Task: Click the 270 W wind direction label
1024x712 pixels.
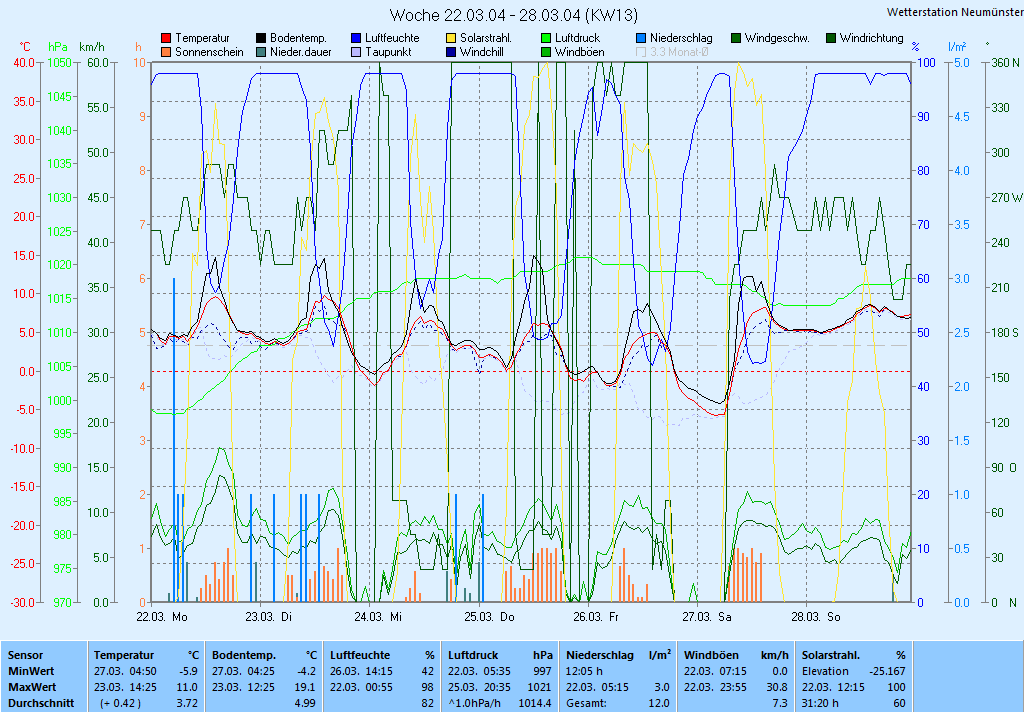Action: coord(1007,197)
